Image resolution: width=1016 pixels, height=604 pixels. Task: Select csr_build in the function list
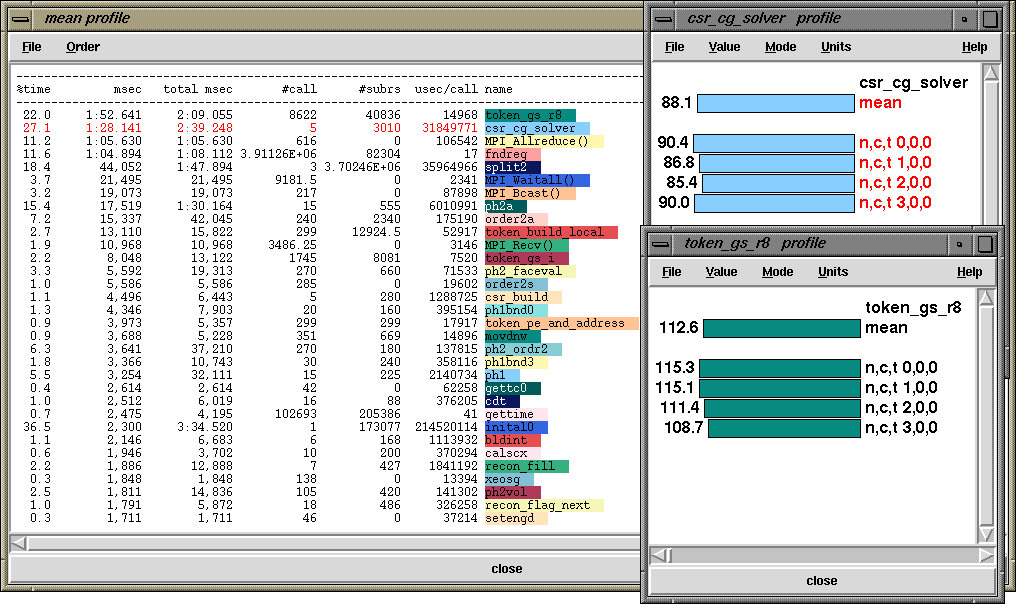pos(523,297)
